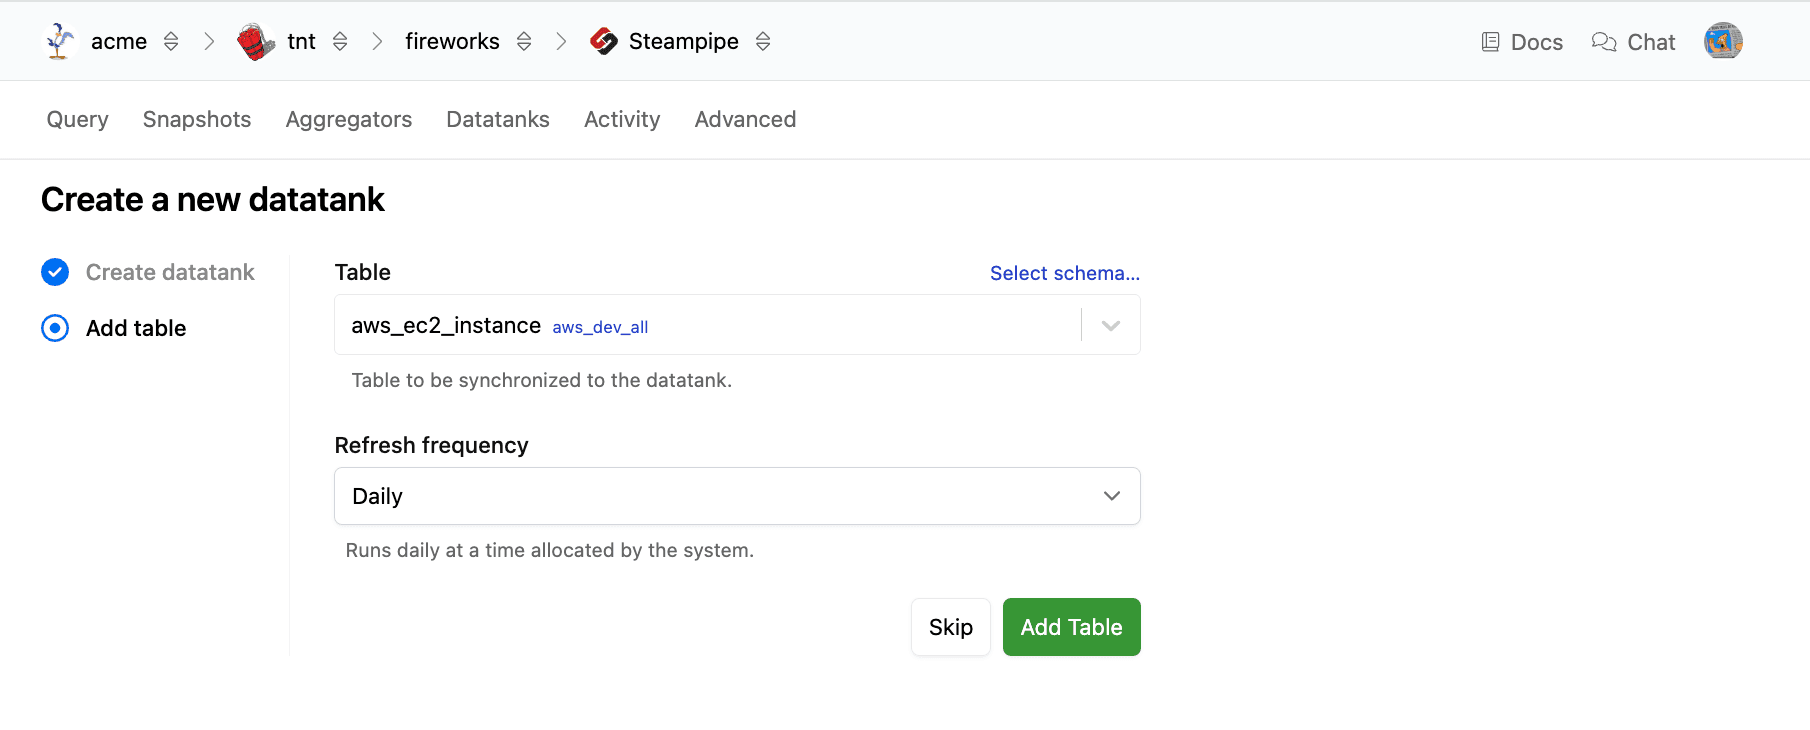Screen dimensions: 1810x730
Task: Click 'Runs daily at a time' help text
Action: click(x=550, y=550)
